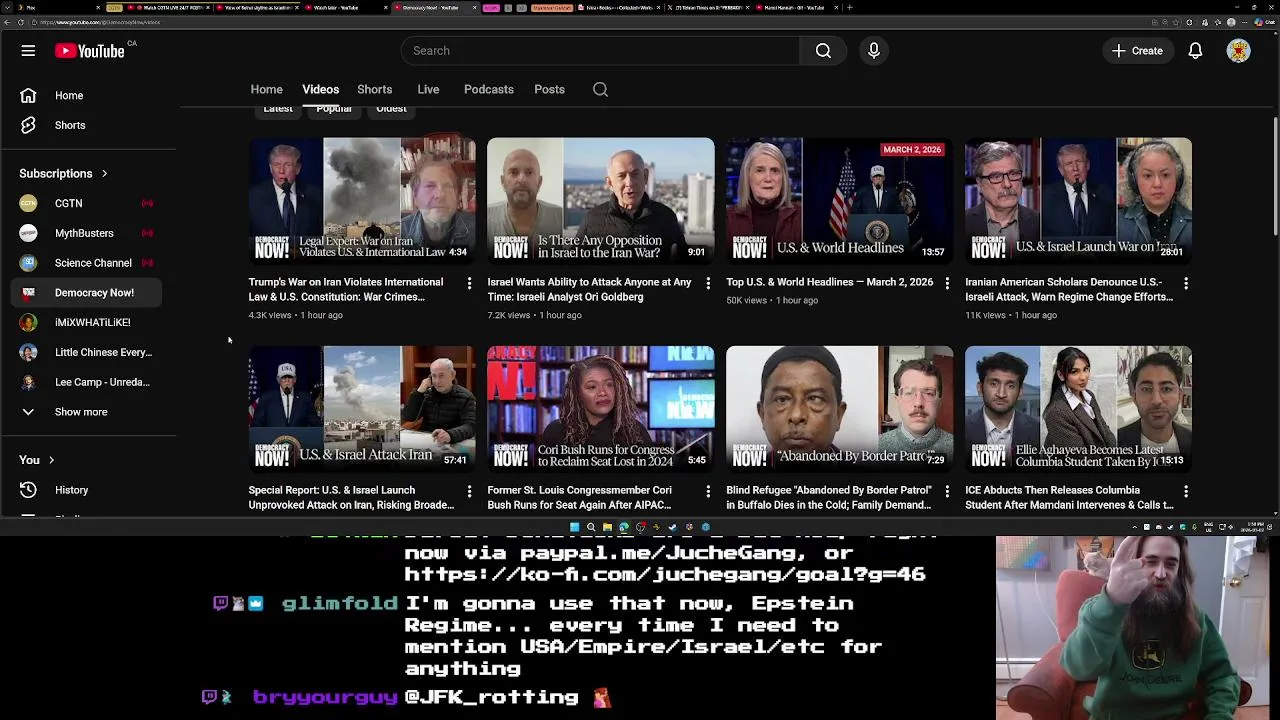Click Windows Start button on taskbar

[x=574, y=527]
